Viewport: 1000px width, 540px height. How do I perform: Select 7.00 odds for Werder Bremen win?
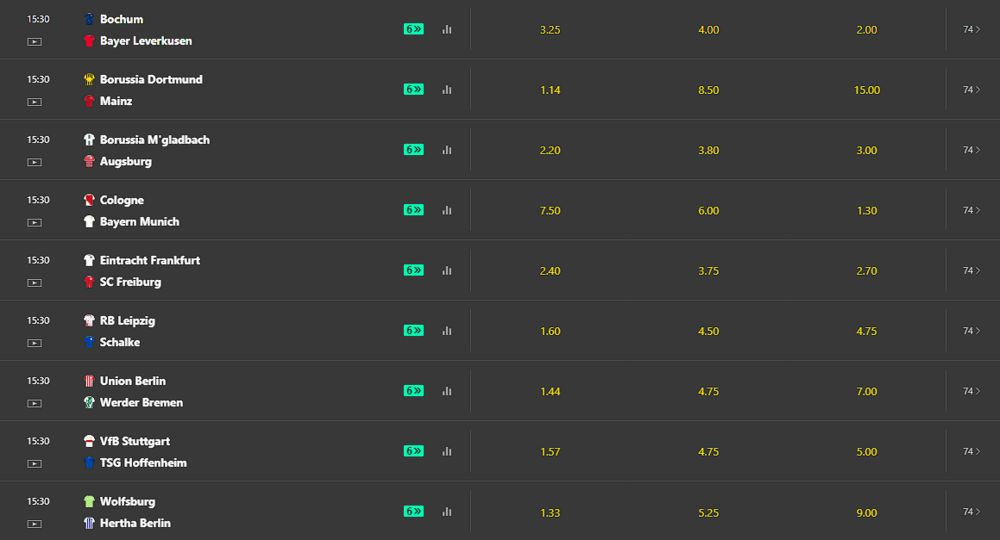tap(867, 391)
